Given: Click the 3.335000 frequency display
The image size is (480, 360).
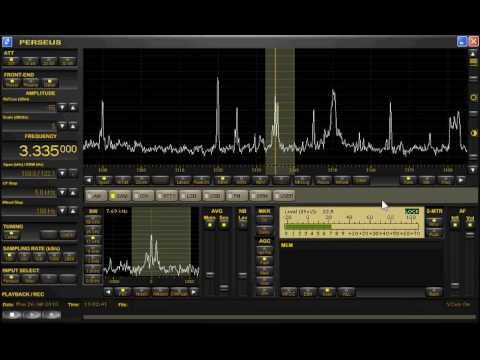Looking at the screenshot, I should tap(47, 151).
